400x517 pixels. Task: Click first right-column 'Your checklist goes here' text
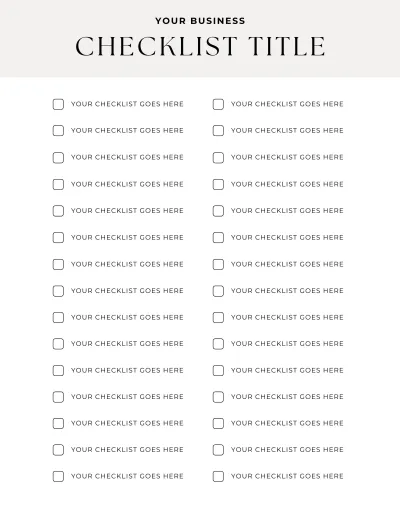tap(287, 104)
